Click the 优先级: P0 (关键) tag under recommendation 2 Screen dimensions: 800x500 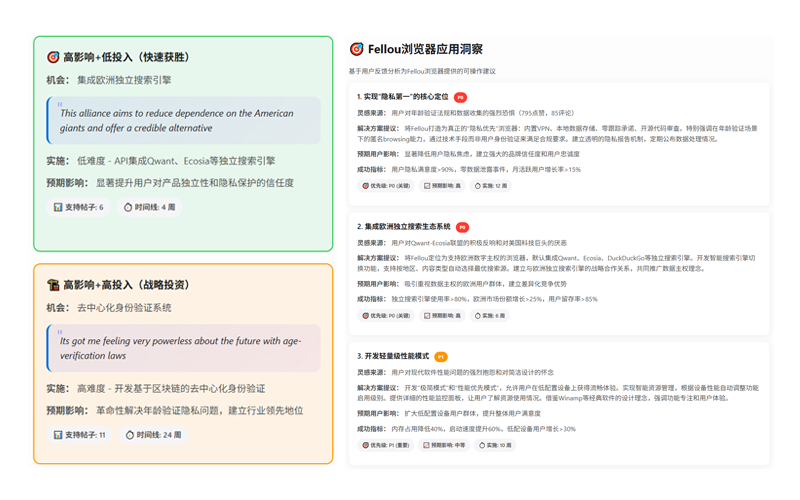pyautogui.click(x=386, y=316)
